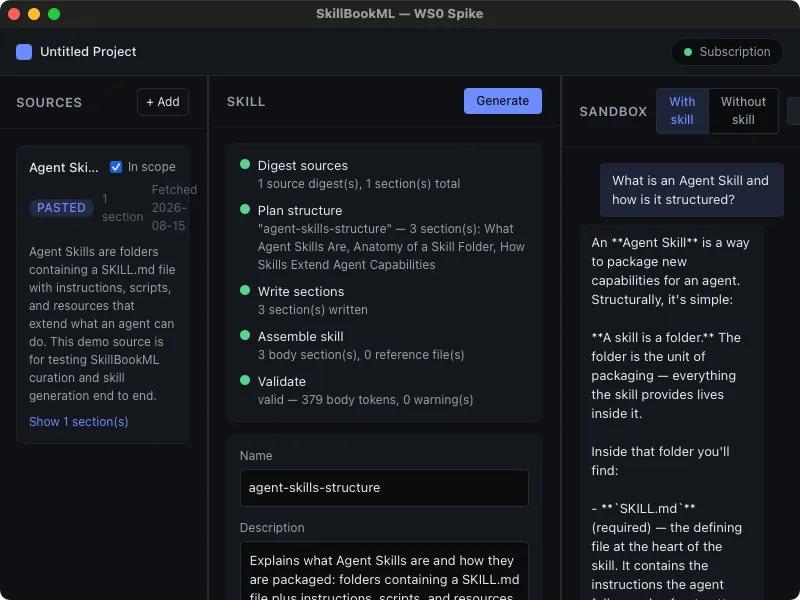Image resolution: width=800 pixels, height=600 pixels.
Task: Click the Name field label
Action: [256, 456]
